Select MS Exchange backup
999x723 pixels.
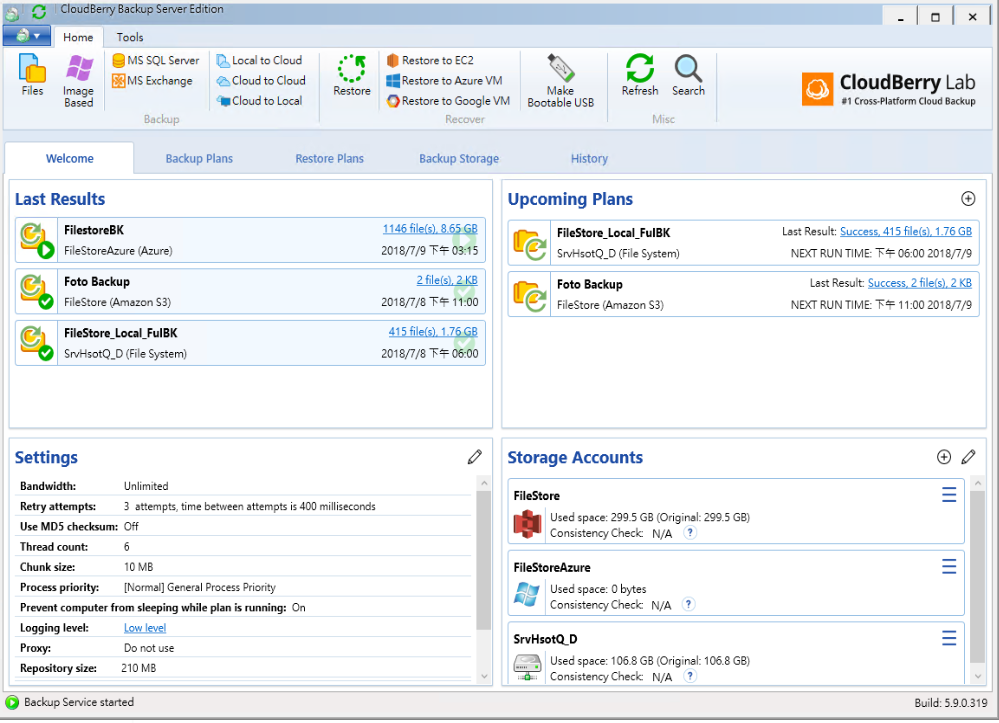152,81
